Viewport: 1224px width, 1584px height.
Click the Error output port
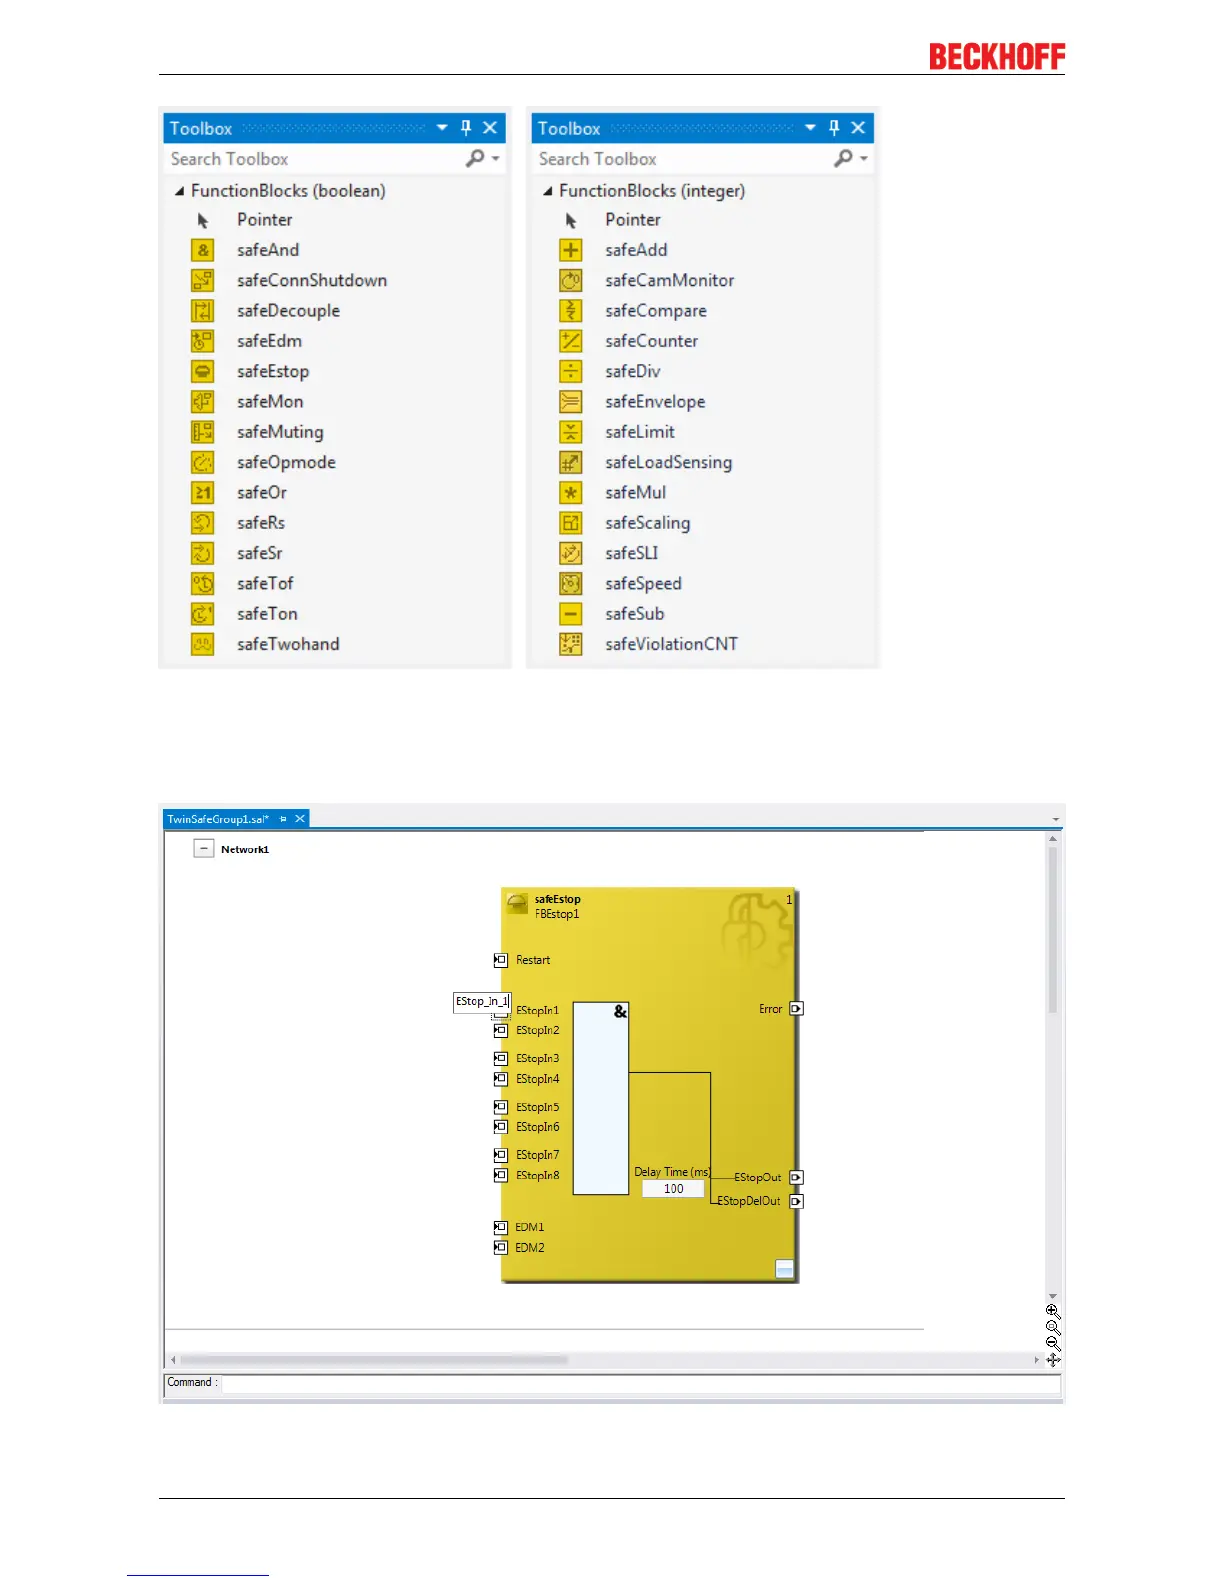(797, 1009)
